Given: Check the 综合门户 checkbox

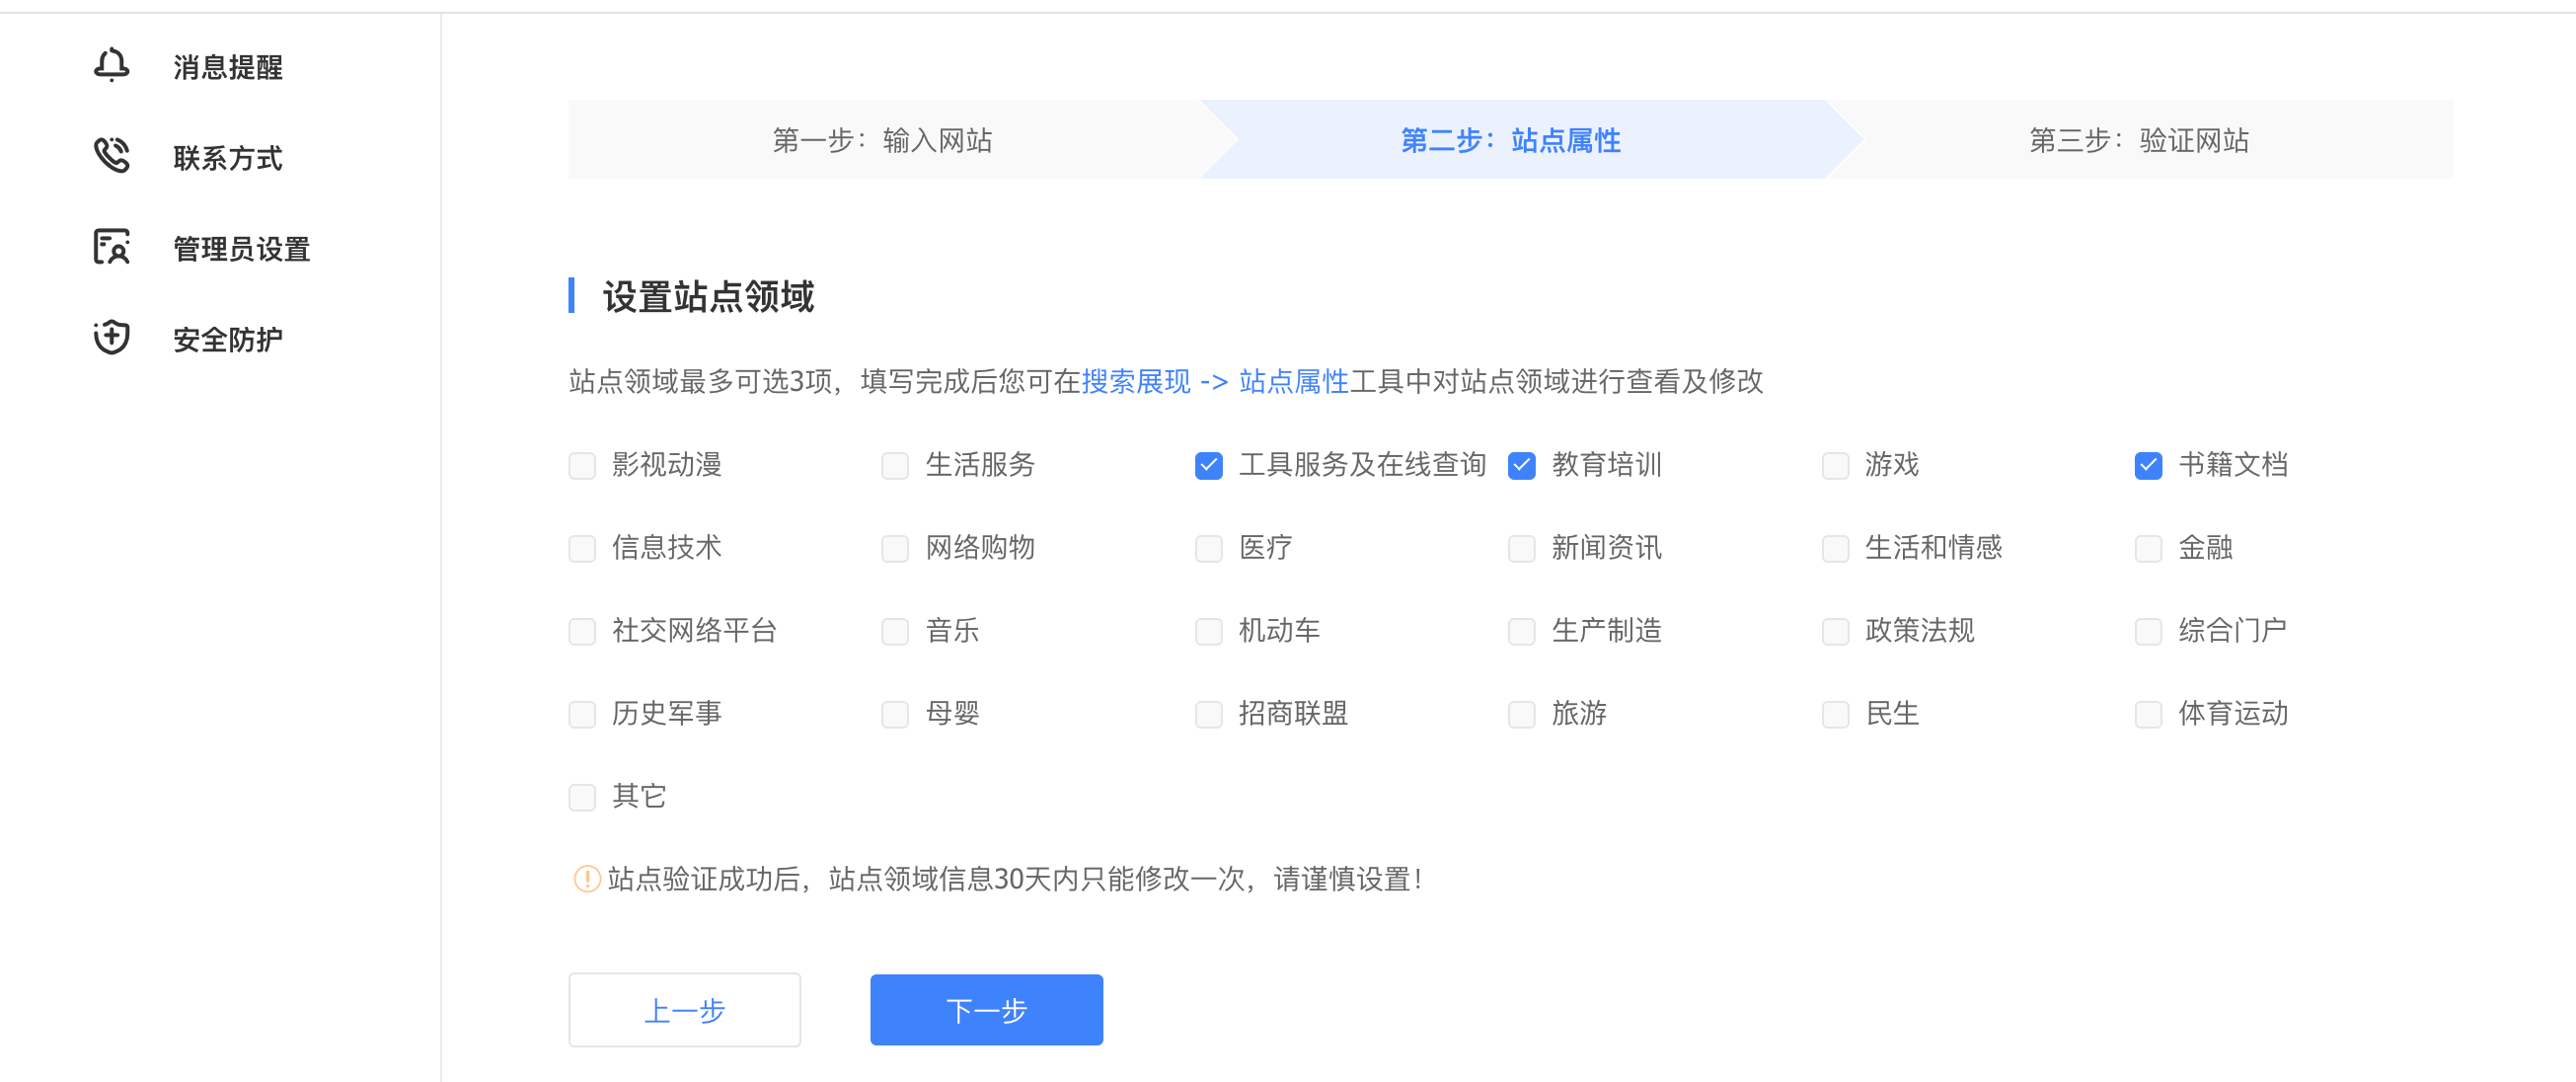Looking at the screenshot, I should click(2149, 632).
